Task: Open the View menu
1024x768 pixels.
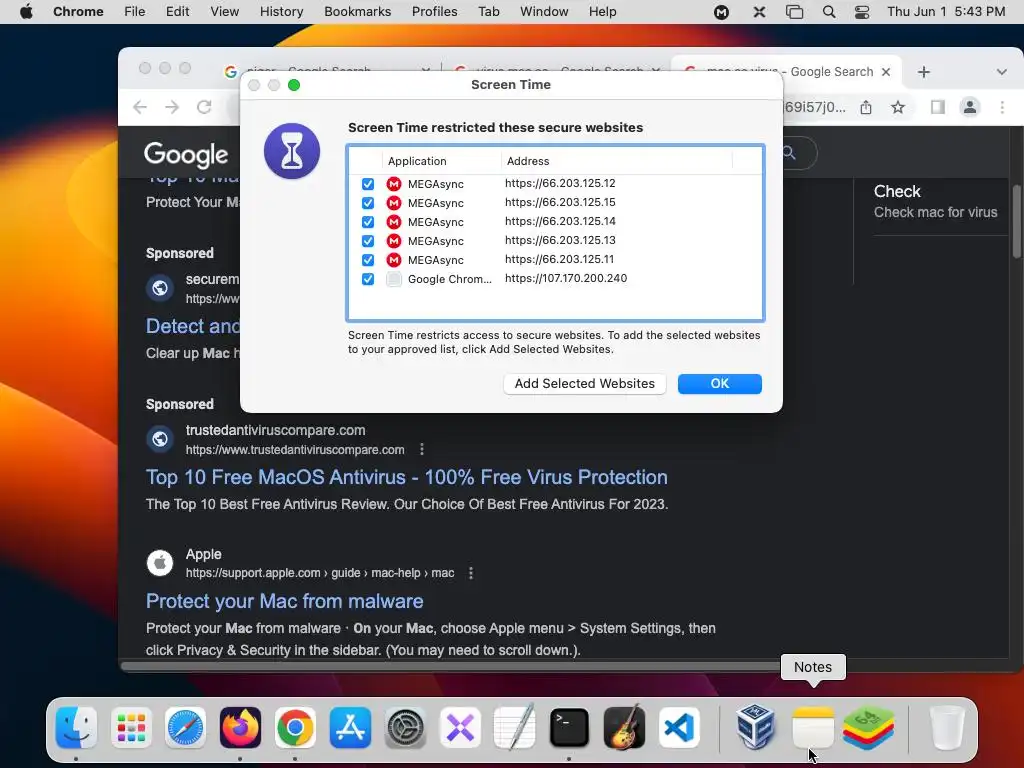Action: (x=225, y=12)
